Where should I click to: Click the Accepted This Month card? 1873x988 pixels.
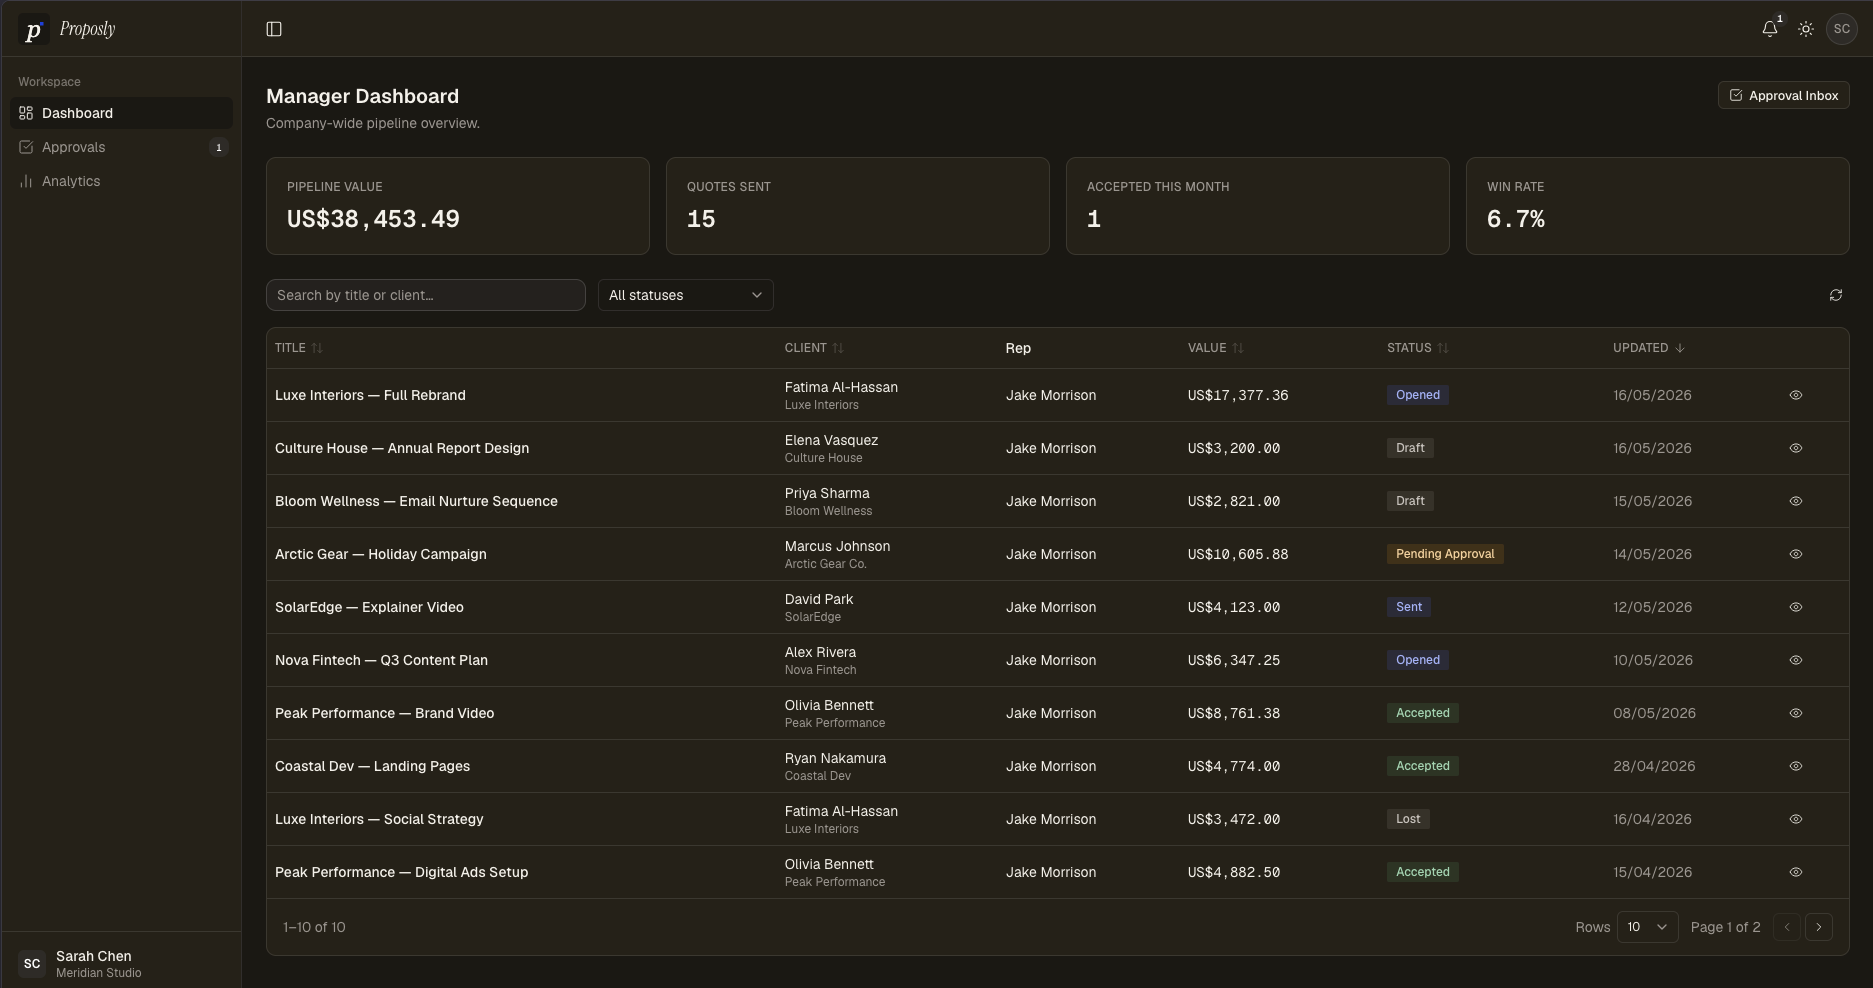click(x=1257, y=206)
